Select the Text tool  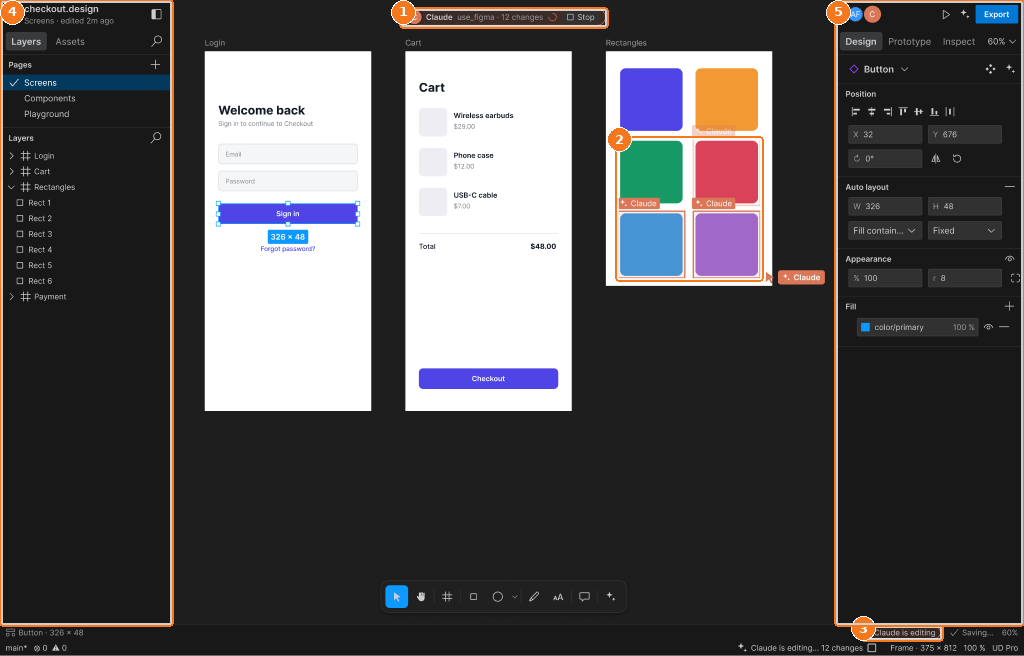click(x=558, y=597)
